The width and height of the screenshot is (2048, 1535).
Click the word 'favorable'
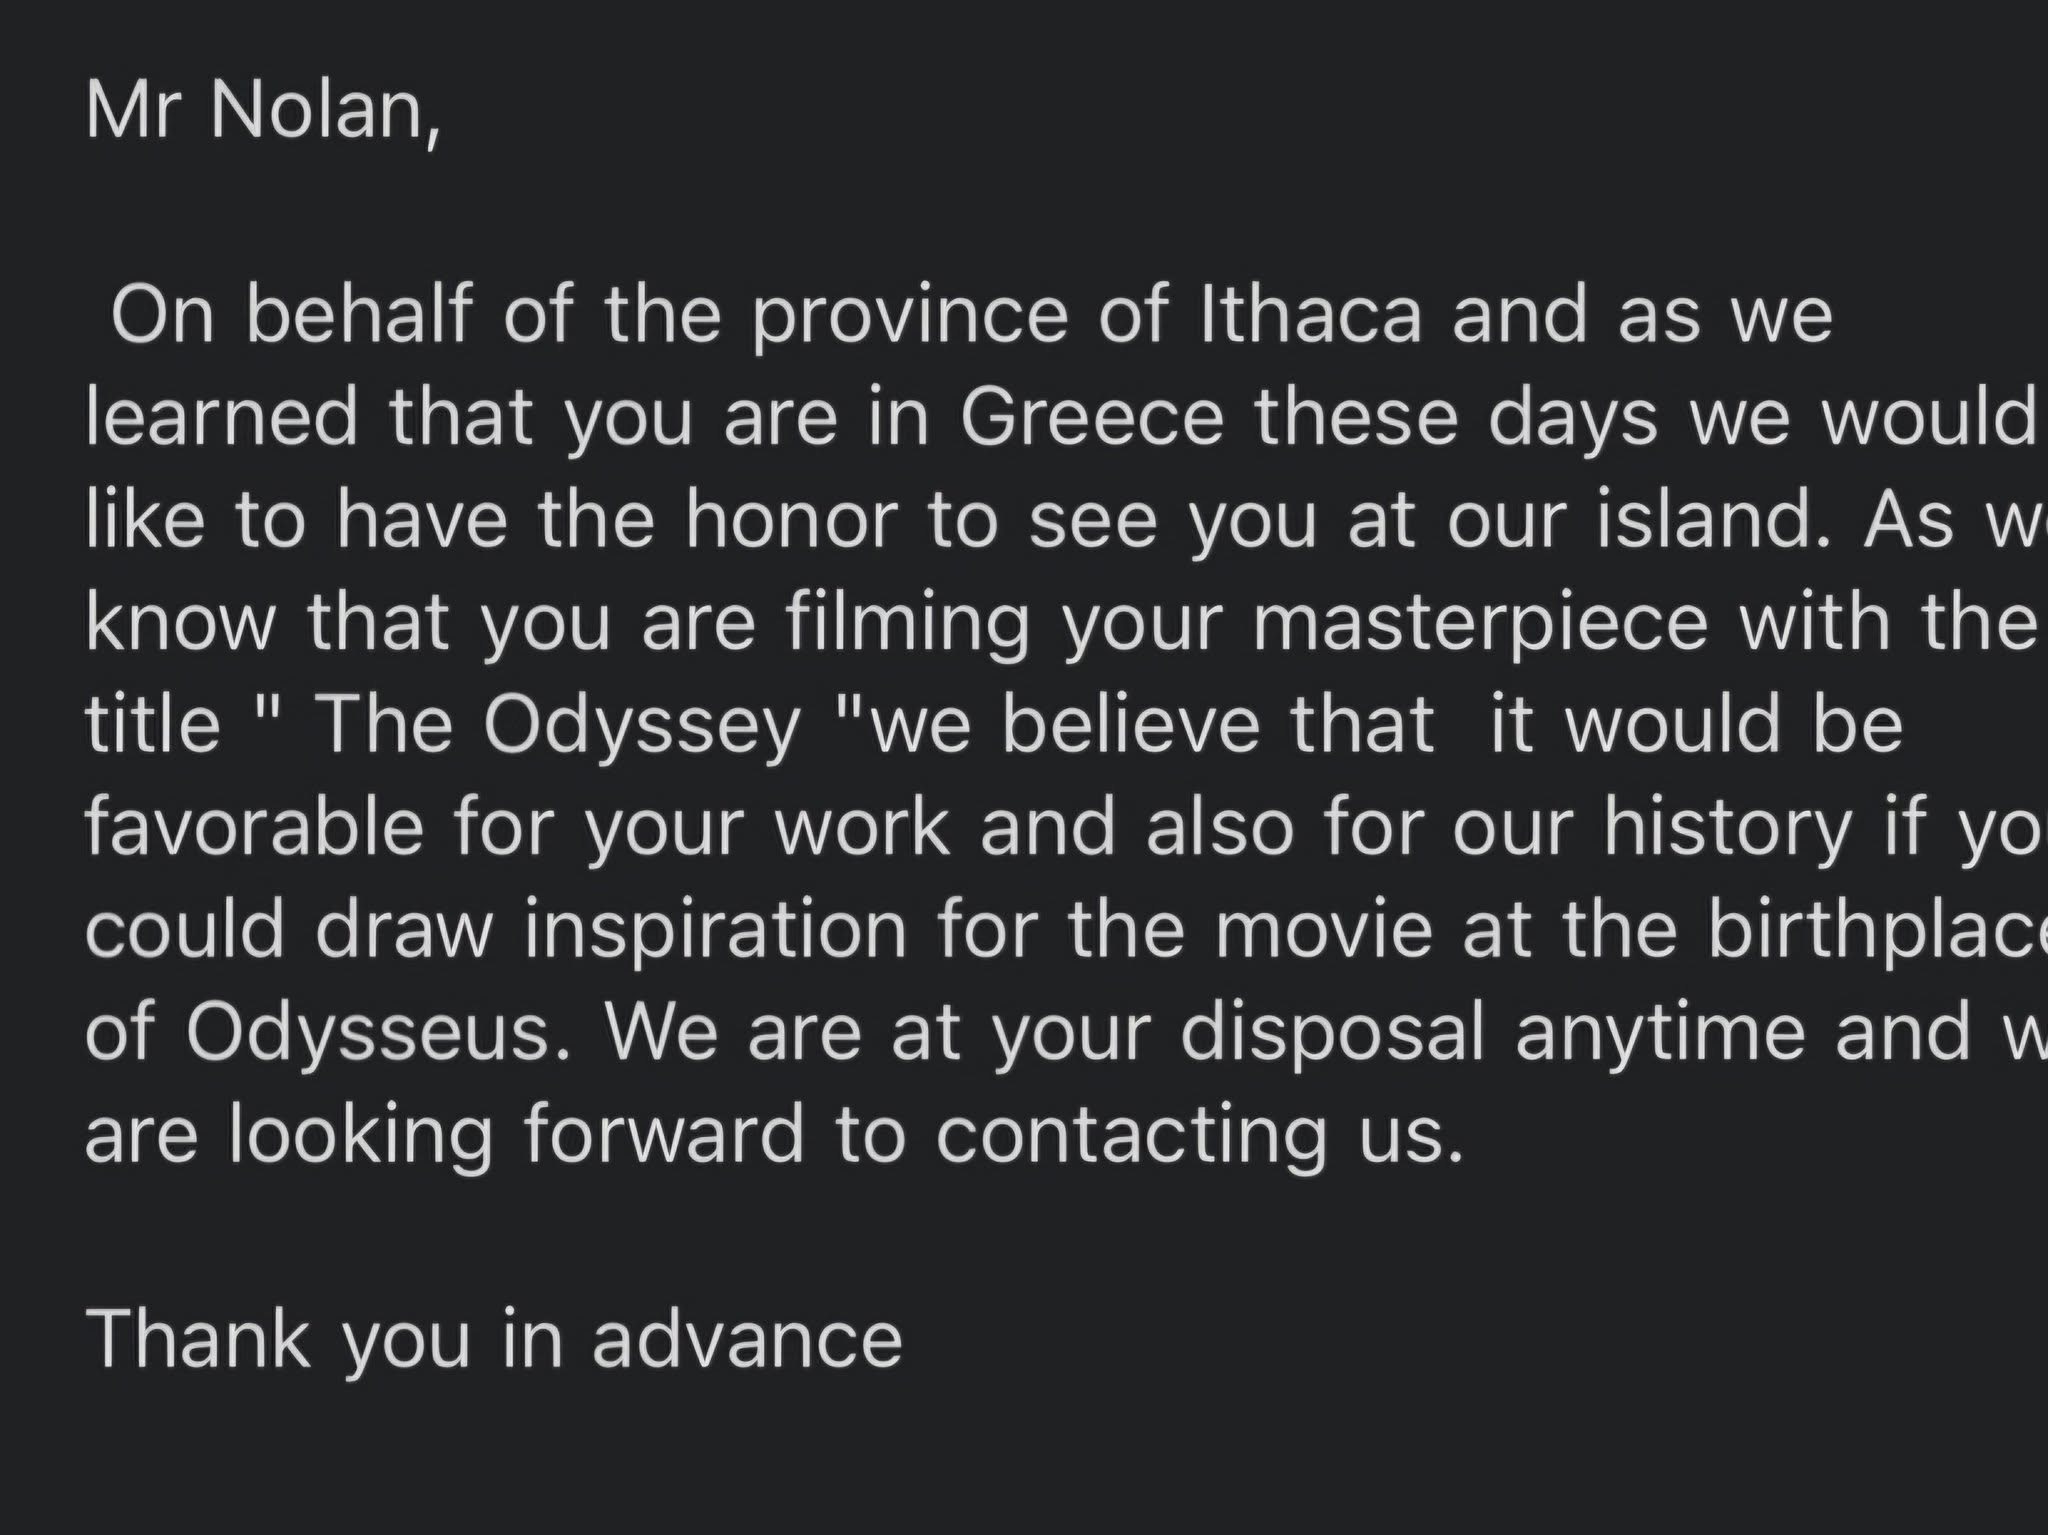click(254, 827)
